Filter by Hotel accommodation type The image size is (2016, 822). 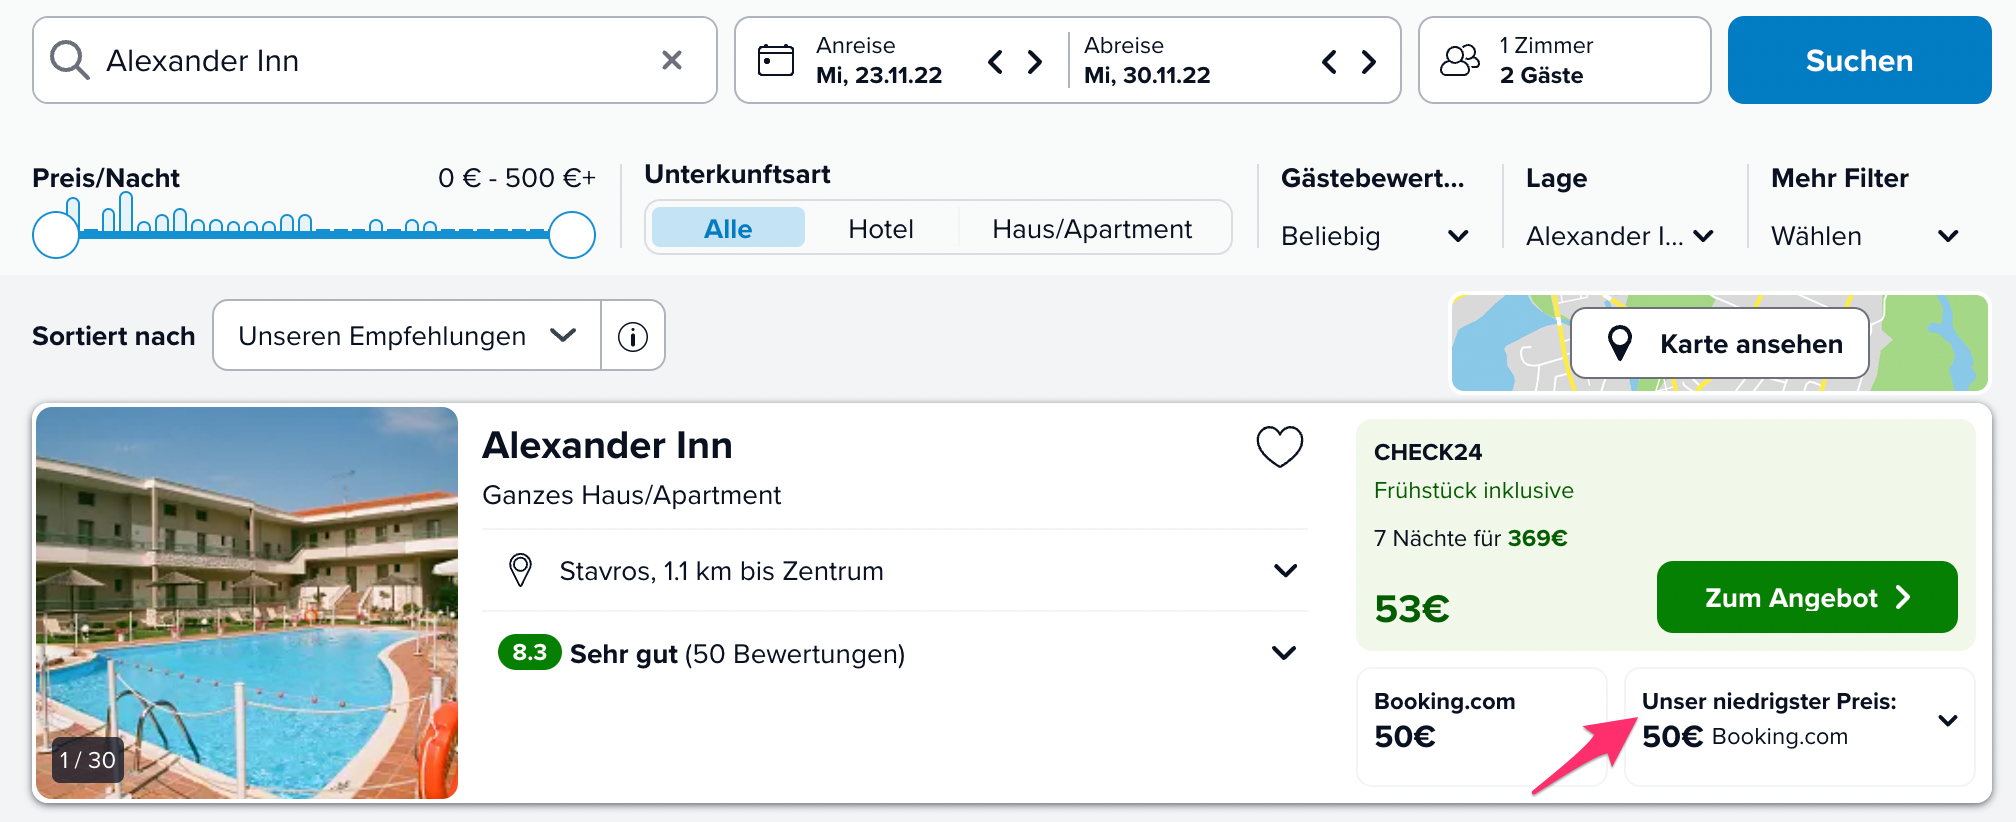tap(881, 228)
